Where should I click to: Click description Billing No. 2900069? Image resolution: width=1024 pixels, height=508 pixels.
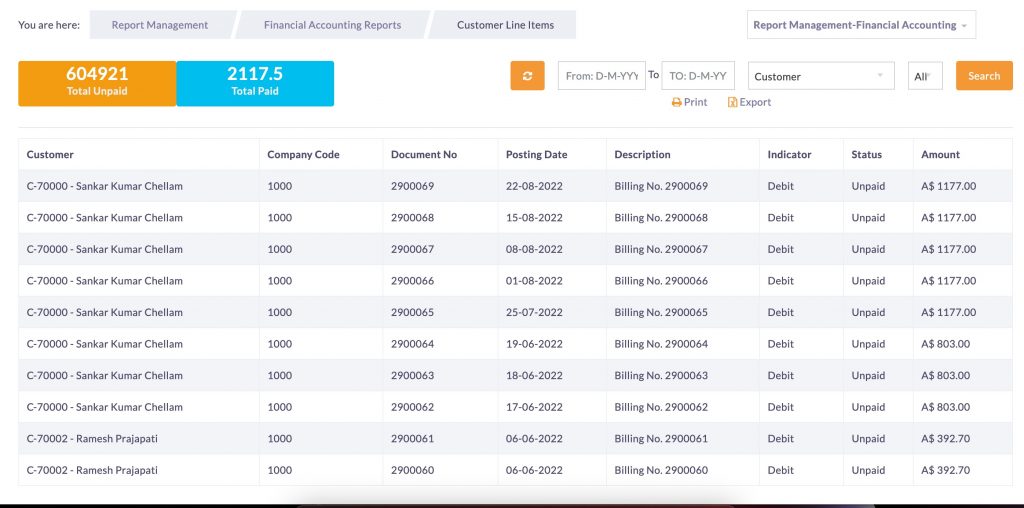661,186
